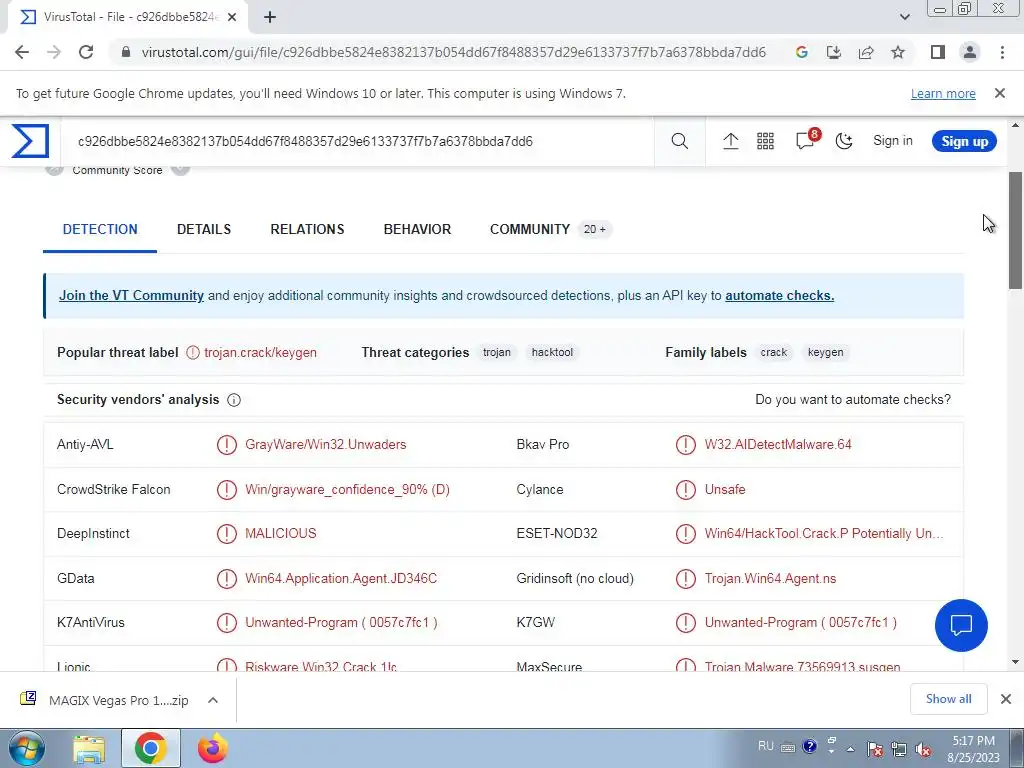Bookmark this page with star icon
The height and width of the screenshot is (768, 1024).
898,52
